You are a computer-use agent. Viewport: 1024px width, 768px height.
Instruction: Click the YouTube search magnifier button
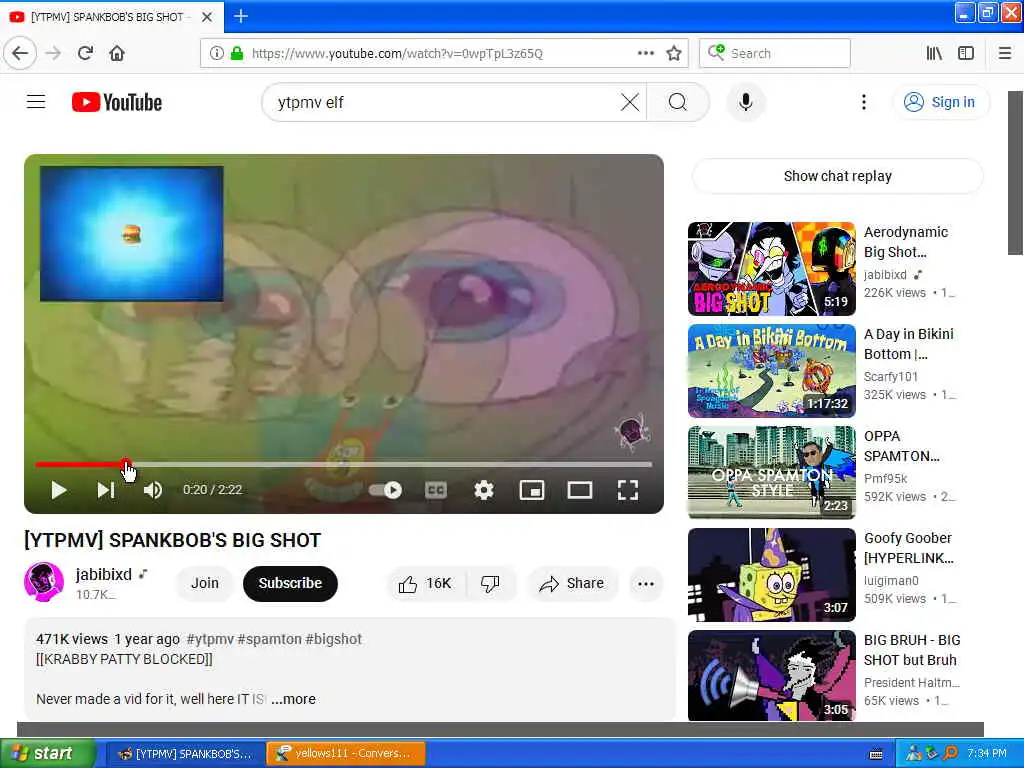pos(678,102)
